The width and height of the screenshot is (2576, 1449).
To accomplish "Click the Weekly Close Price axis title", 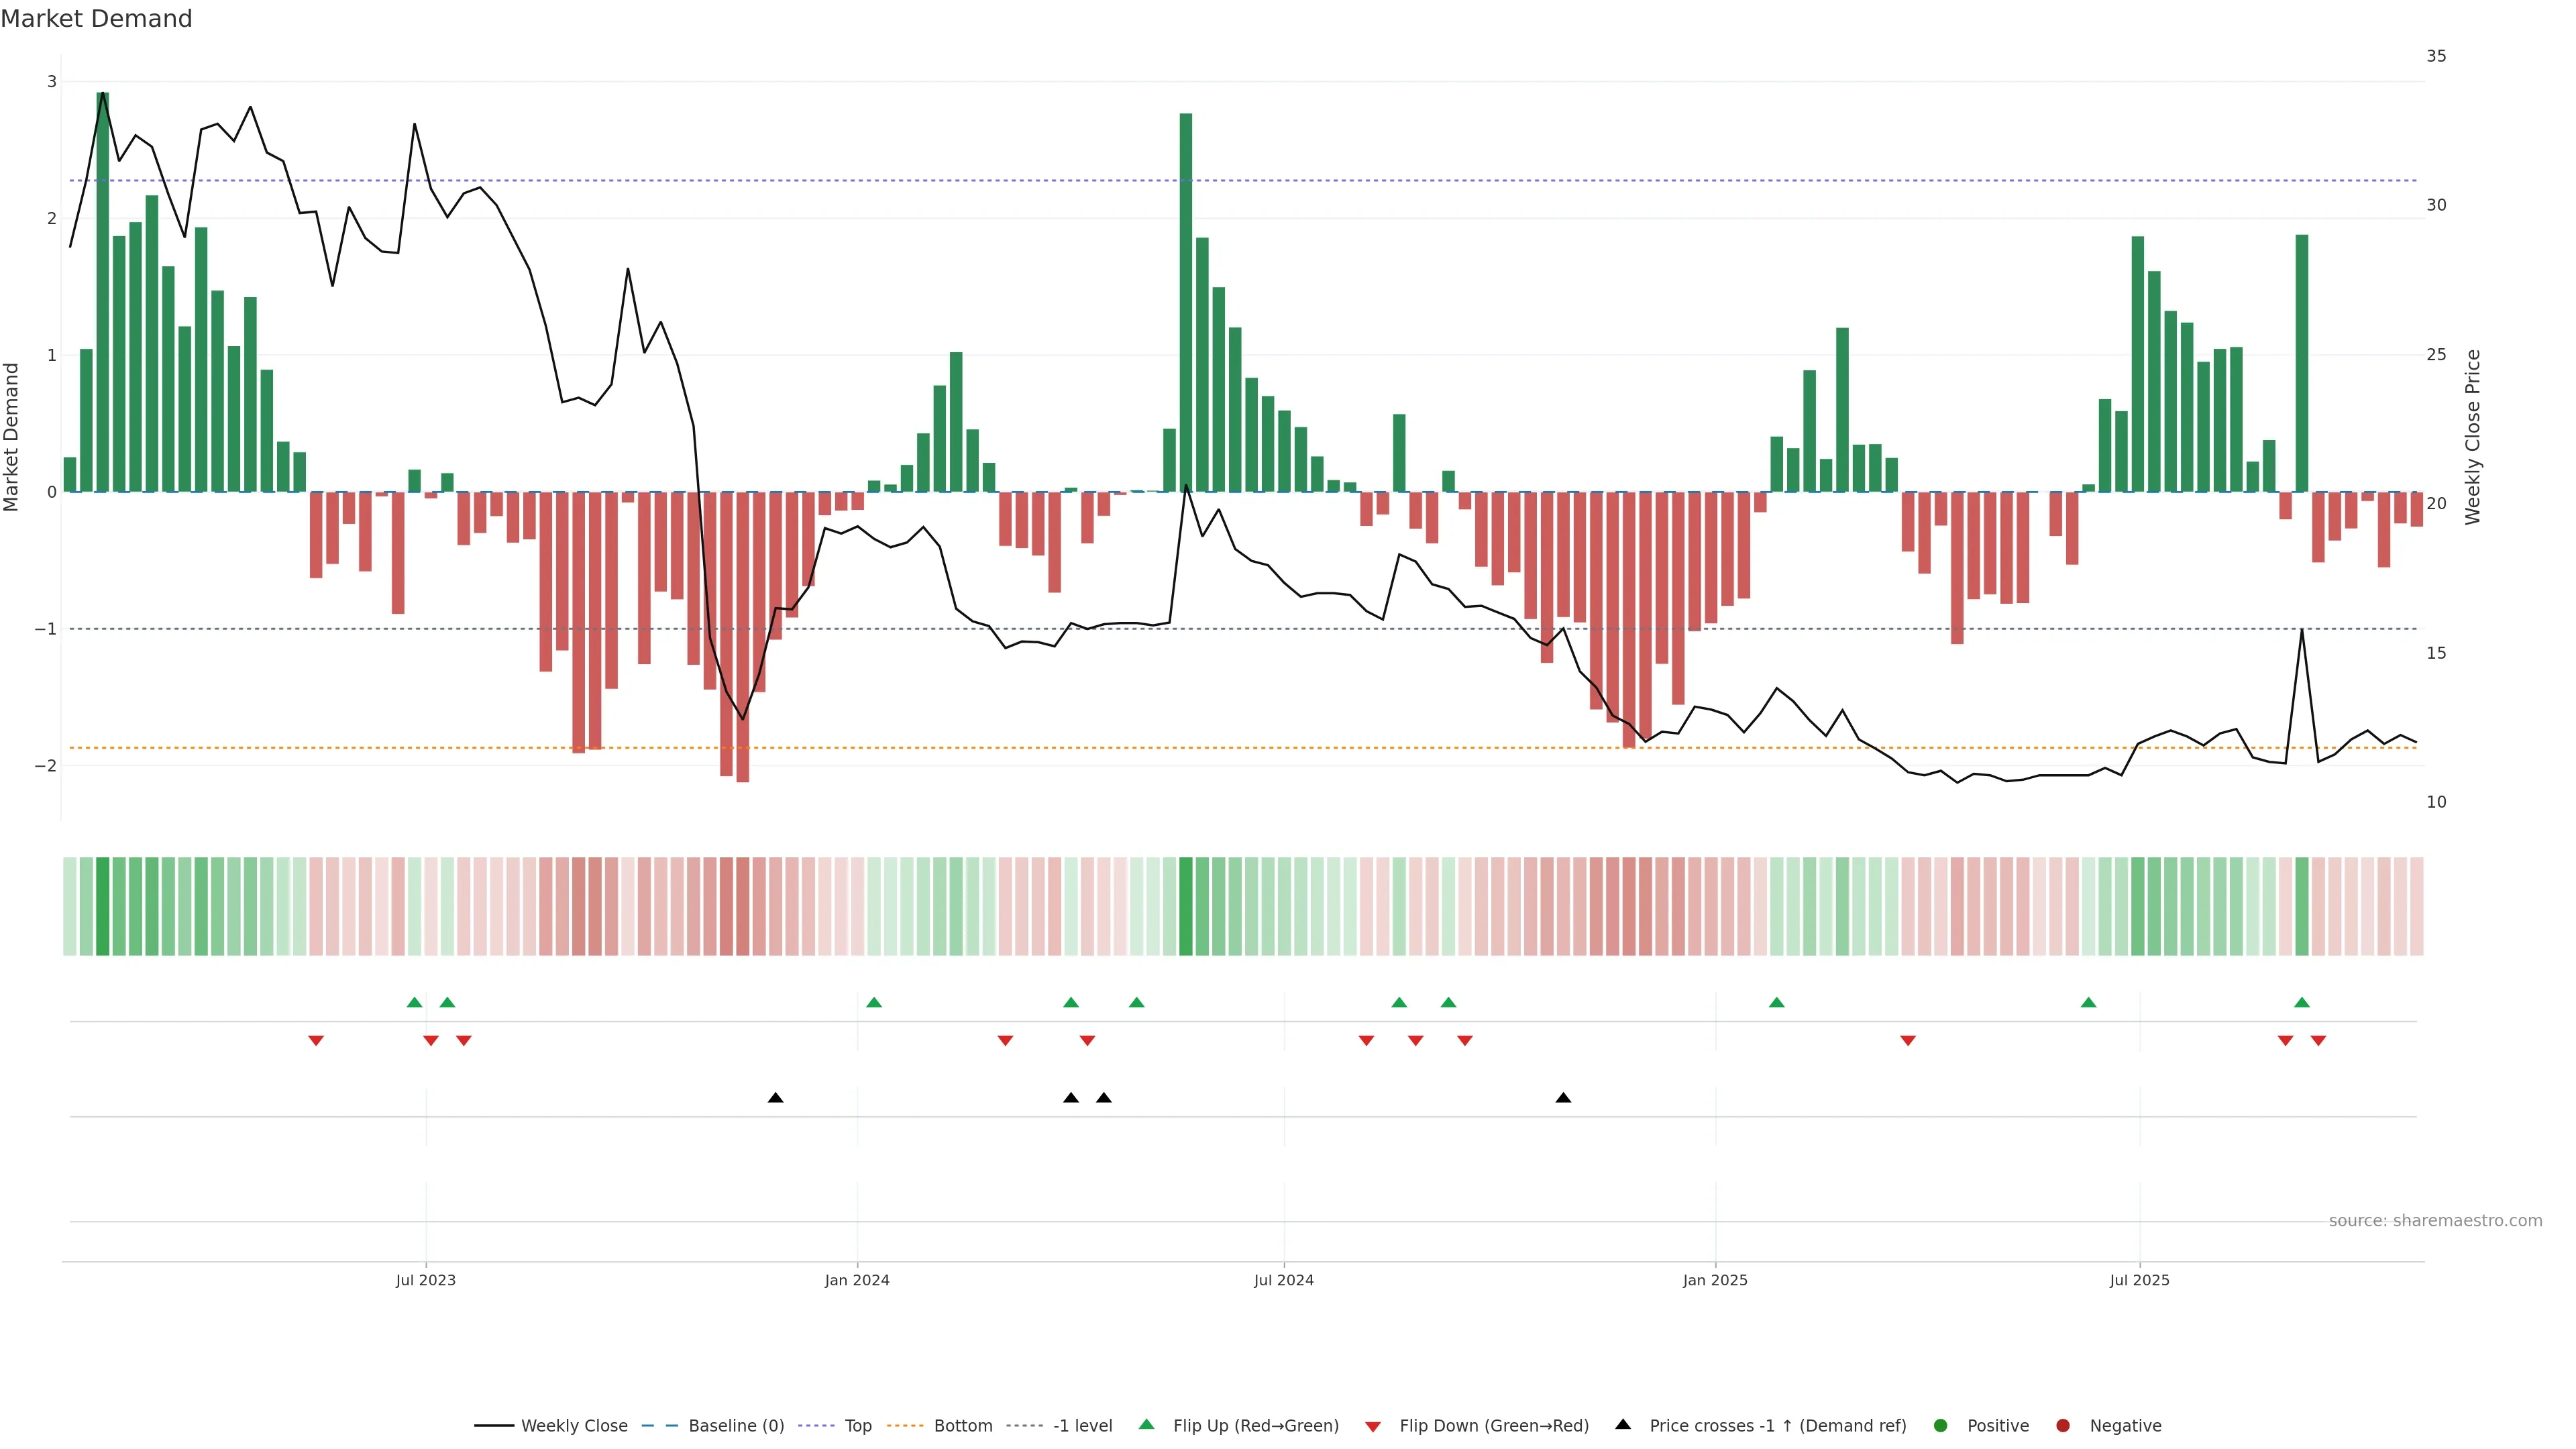I will (2473, 437).
